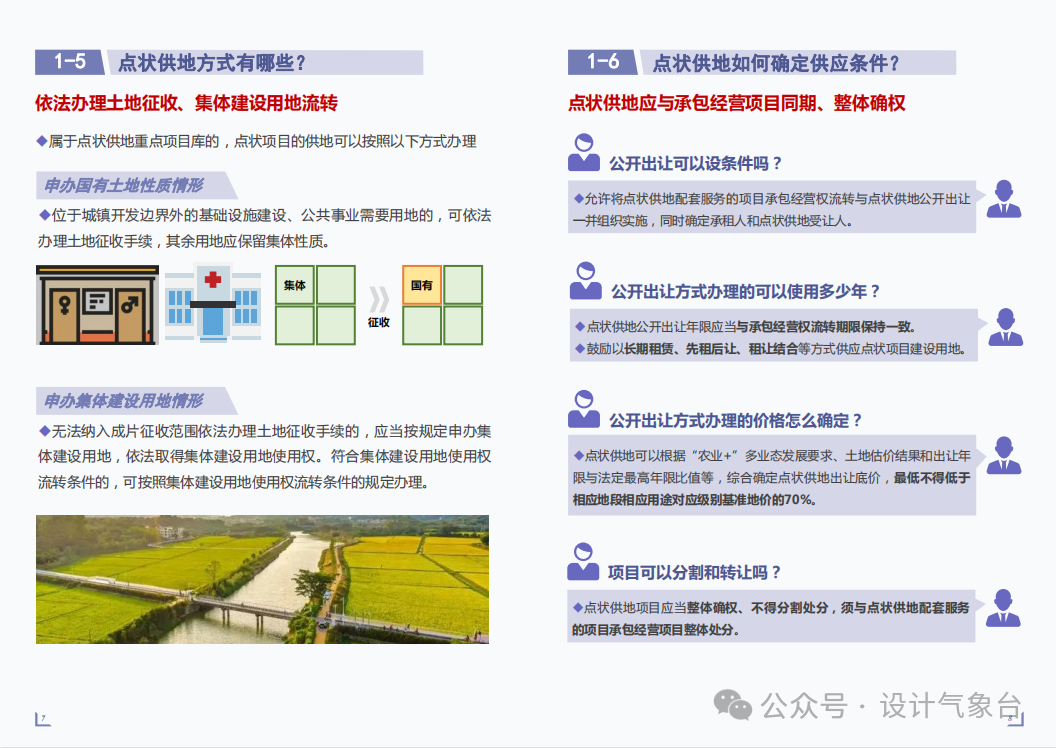Image resolution: width=1056 pixels, height=748 pixels.
Task: Click red subtitle 点状供地应与承包经营项目同期、整体确权
Action: coord(737,103)
